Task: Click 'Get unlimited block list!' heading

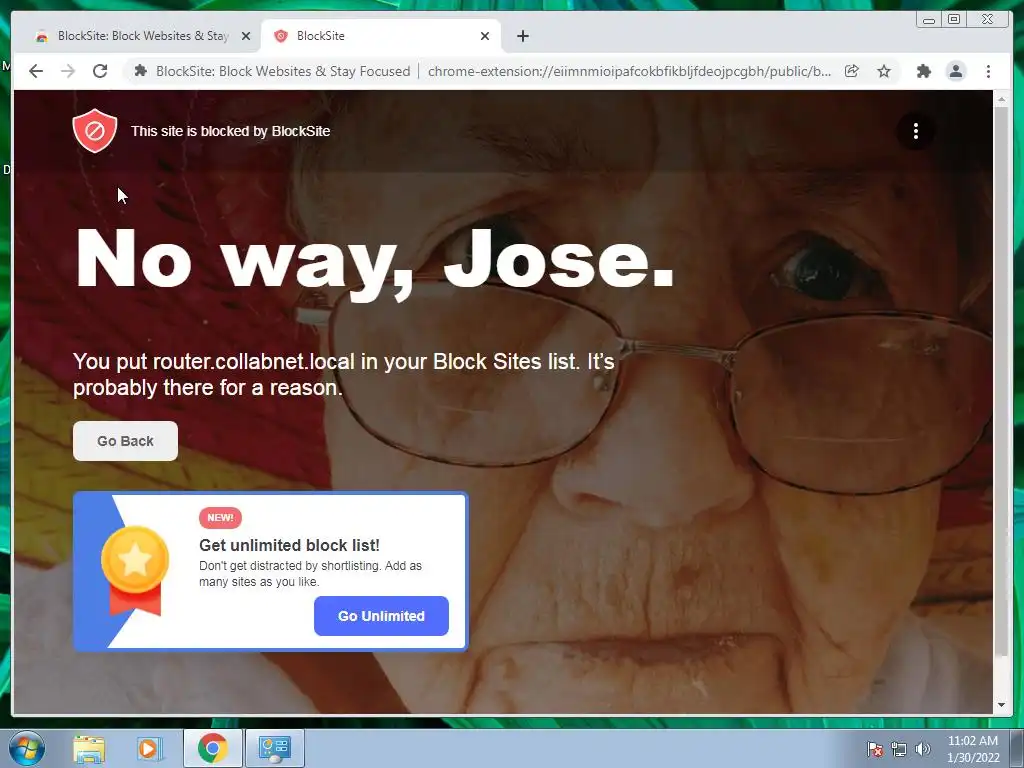Action: pos(289,545)
